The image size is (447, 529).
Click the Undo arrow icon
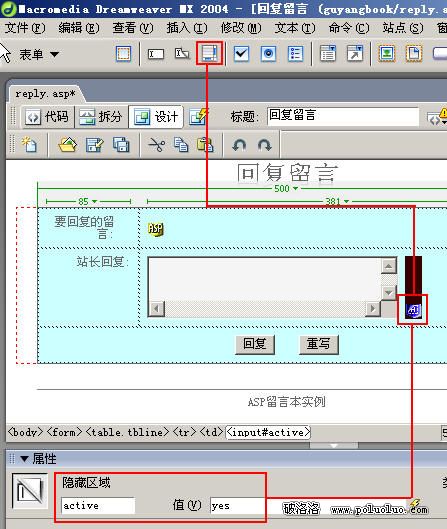pyautogui.click(x=240, y=145)
